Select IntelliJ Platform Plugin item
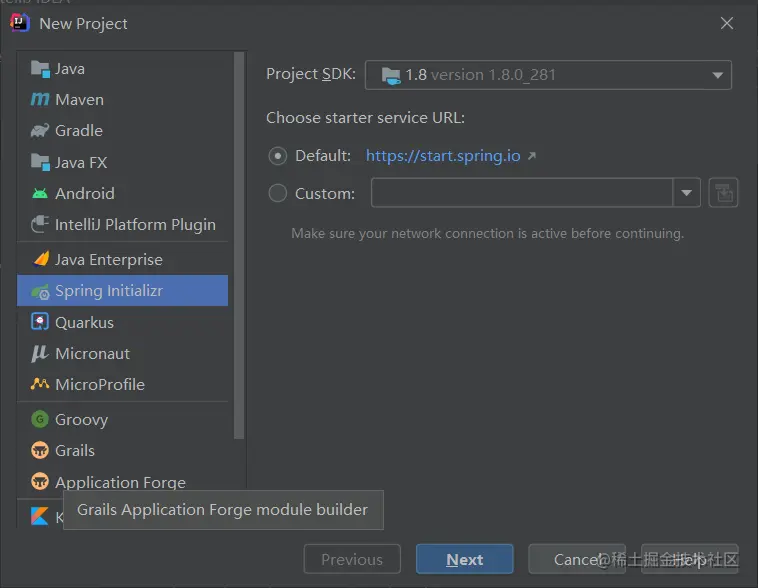758x588 pixels. pyautogui.click(x=135, y=225)
